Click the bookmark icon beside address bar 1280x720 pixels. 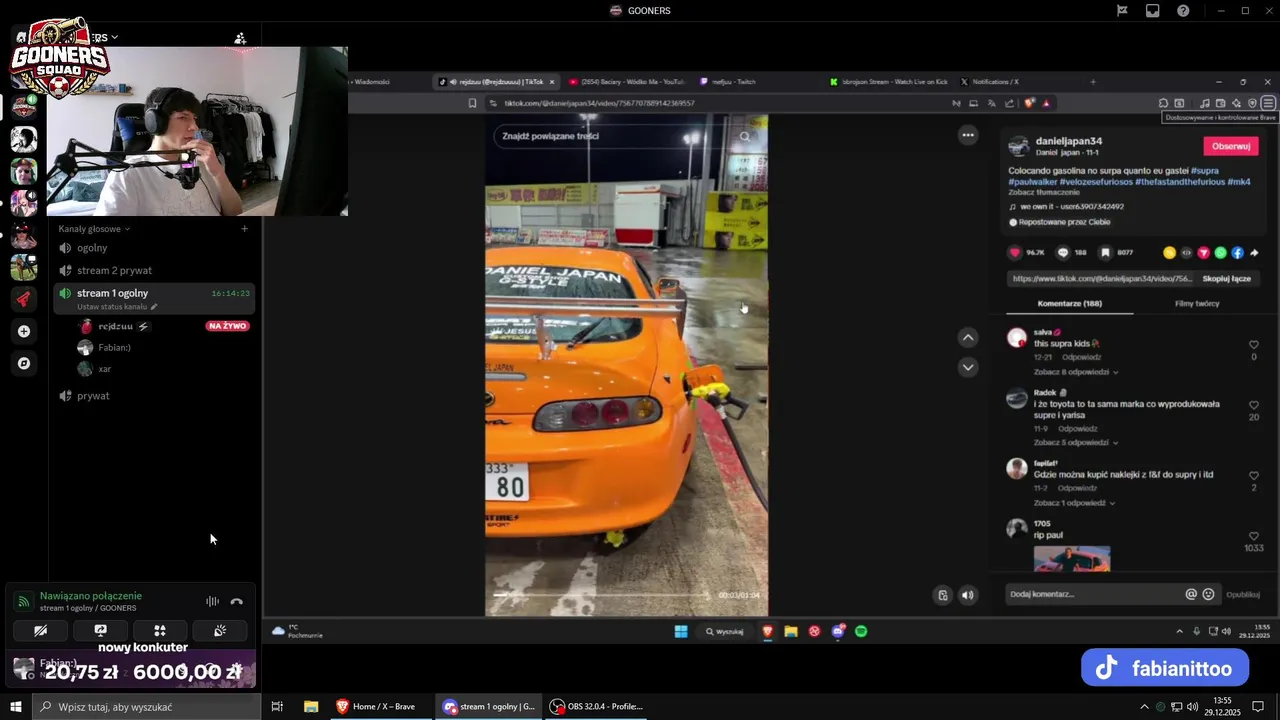[473, 103]
